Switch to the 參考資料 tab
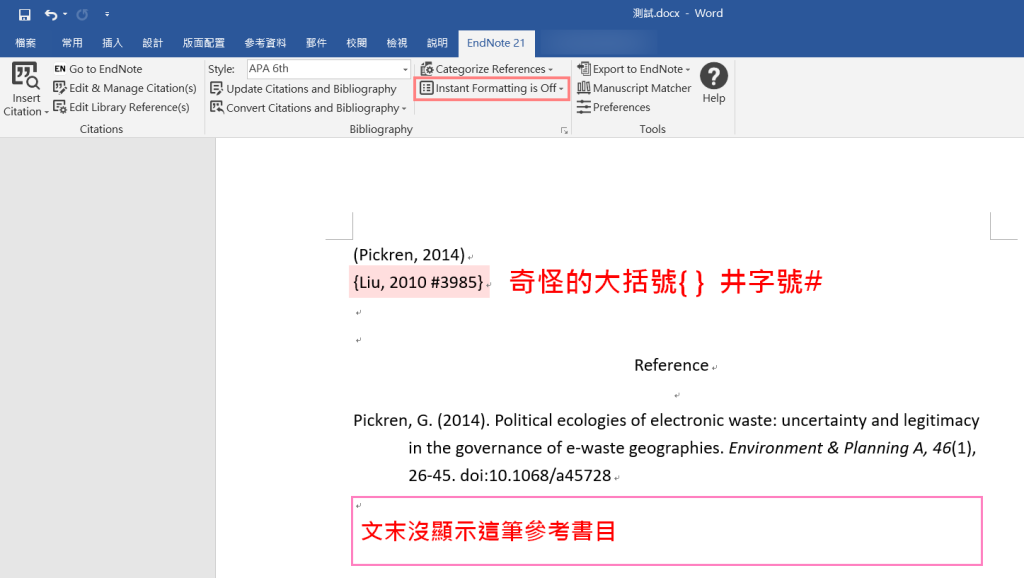This screenshot has width=1024, height=578. tap(265, 43)
